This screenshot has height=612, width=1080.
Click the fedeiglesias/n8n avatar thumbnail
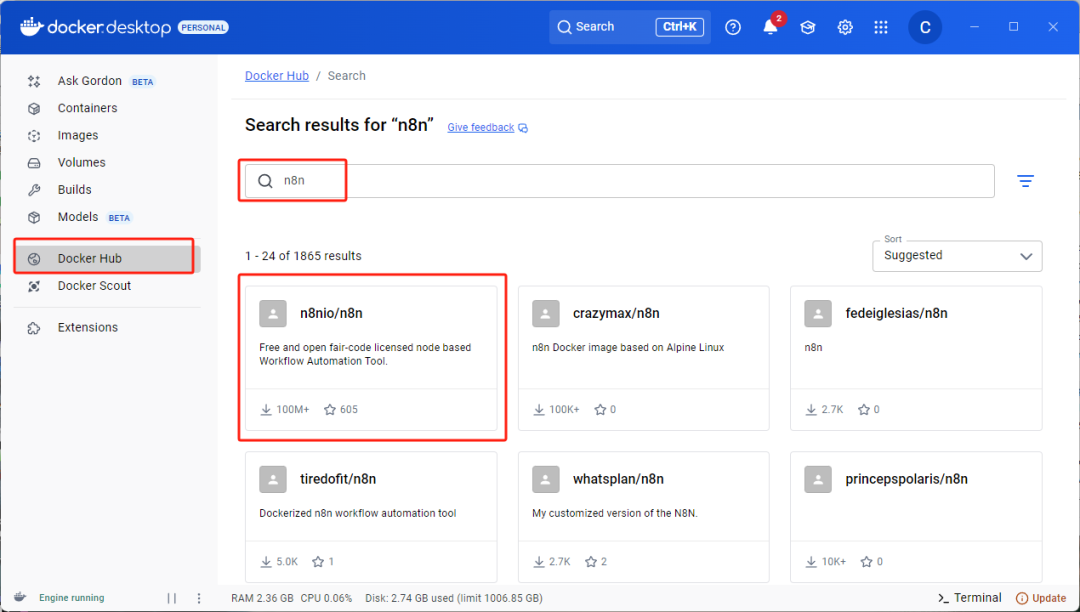[x=818, y=313]
